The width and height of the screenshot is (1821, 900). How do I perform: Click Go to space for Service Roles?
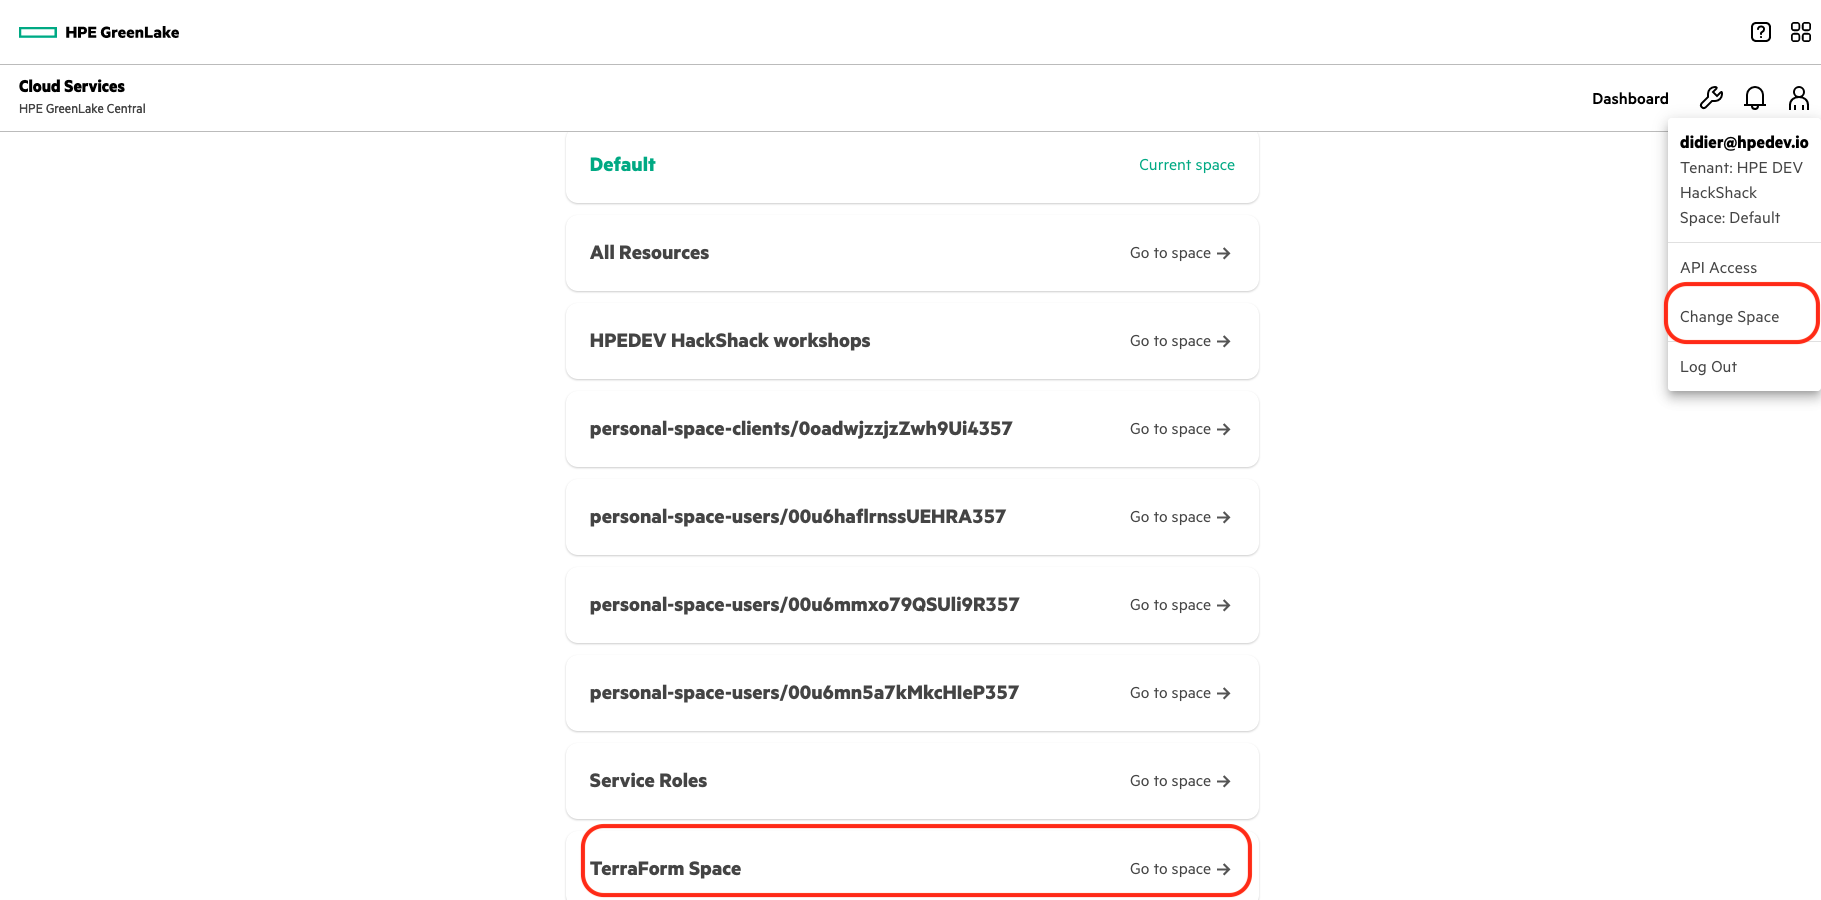[1180, 781]
